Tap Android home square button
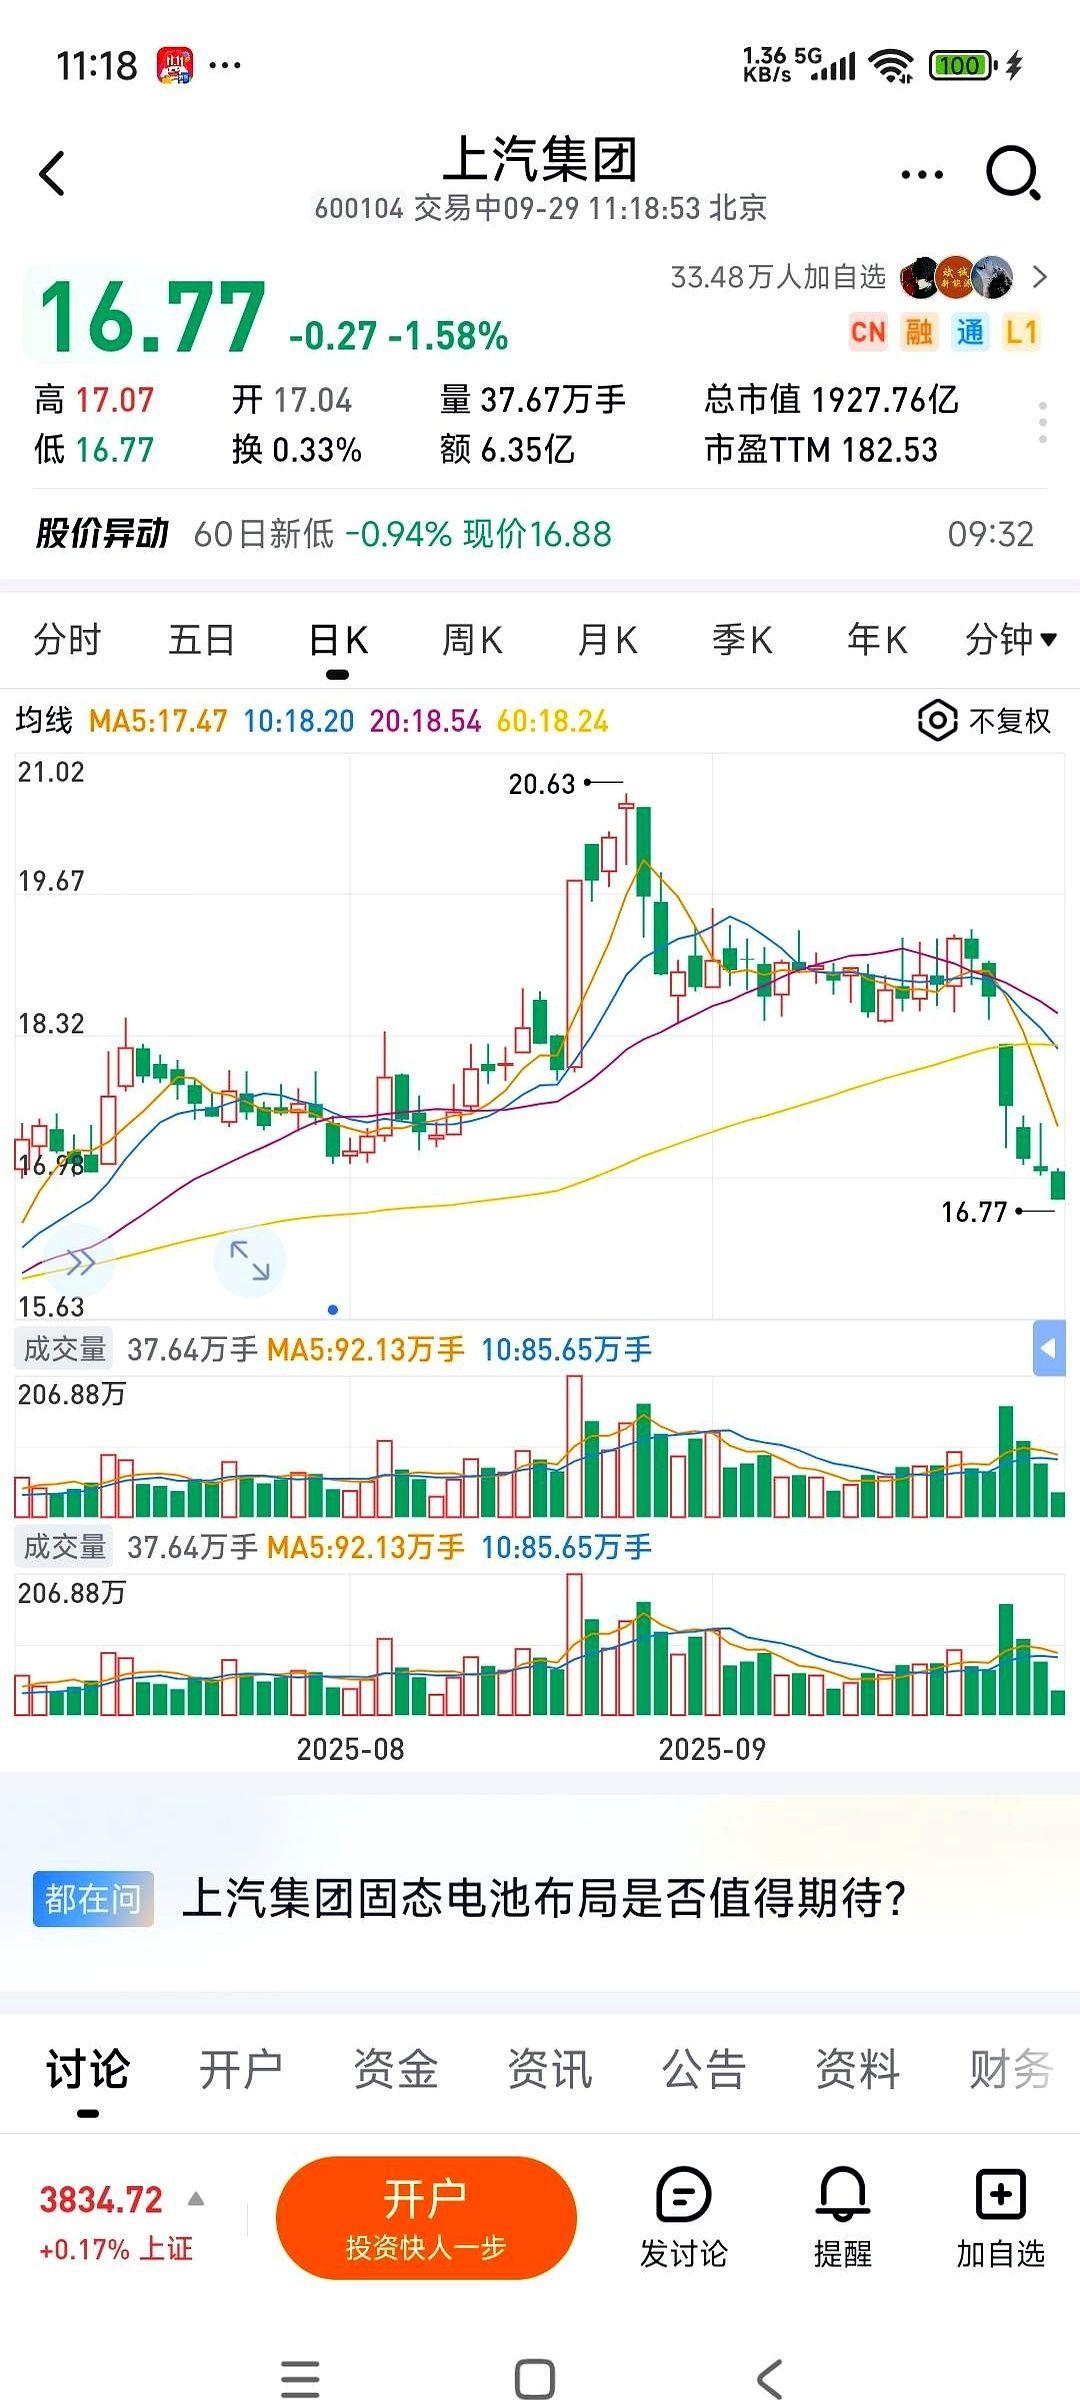Viewport: 1080px width, 2400px height. (x=535, y=2379)
